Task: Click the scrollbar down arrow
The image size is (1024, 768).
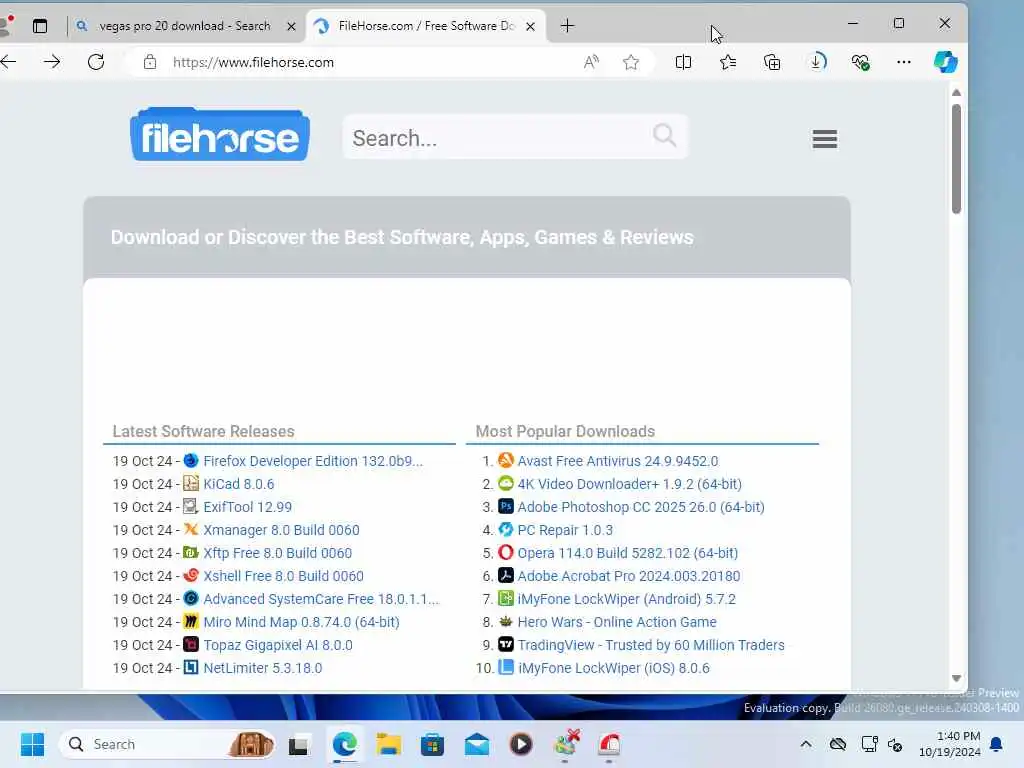Action: click(x=956, y=678)
